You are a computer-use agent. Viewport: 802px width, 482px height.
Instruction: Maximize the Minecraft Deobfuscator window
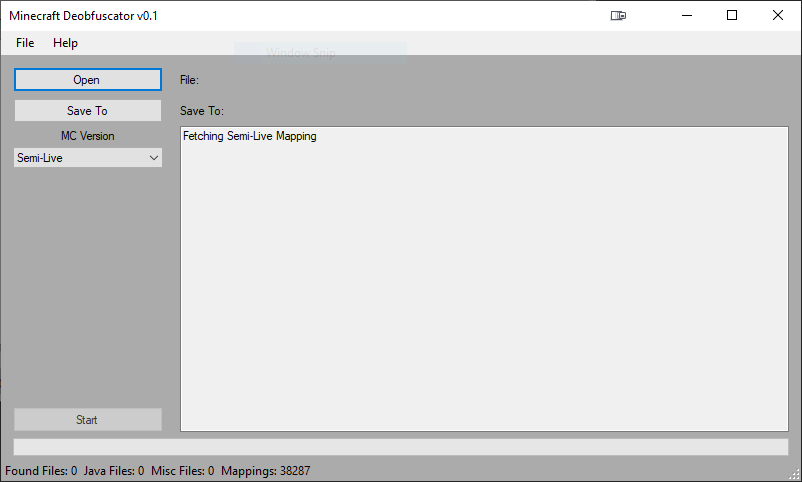pyautogui.click(x=732, y=15)
